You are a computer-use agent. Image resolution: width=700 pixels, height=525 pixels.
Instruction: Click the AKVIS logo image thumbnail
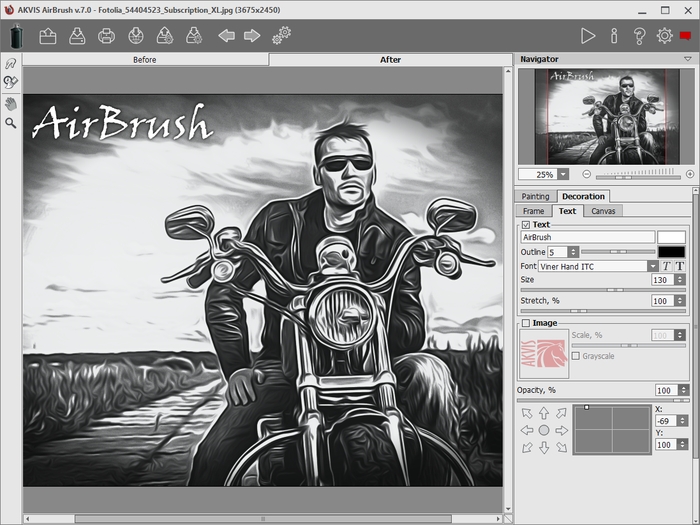tap(544, 354)
